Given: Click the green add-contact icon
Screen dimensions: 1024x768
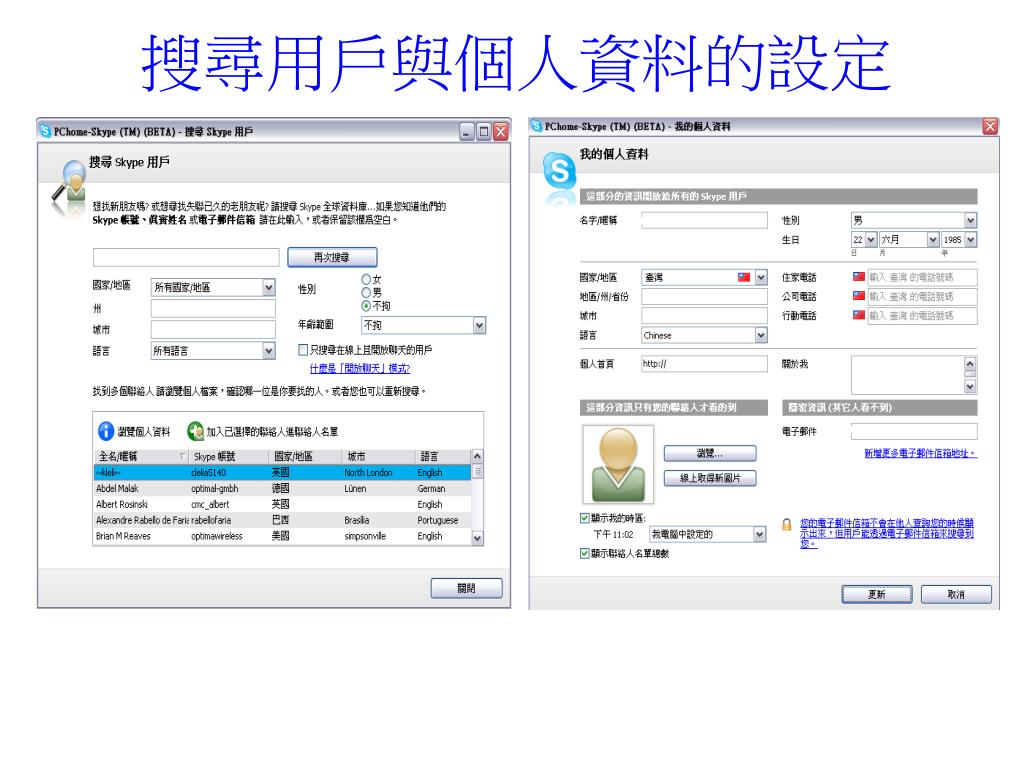Looking at the screenshot, I should coord(195,431).
